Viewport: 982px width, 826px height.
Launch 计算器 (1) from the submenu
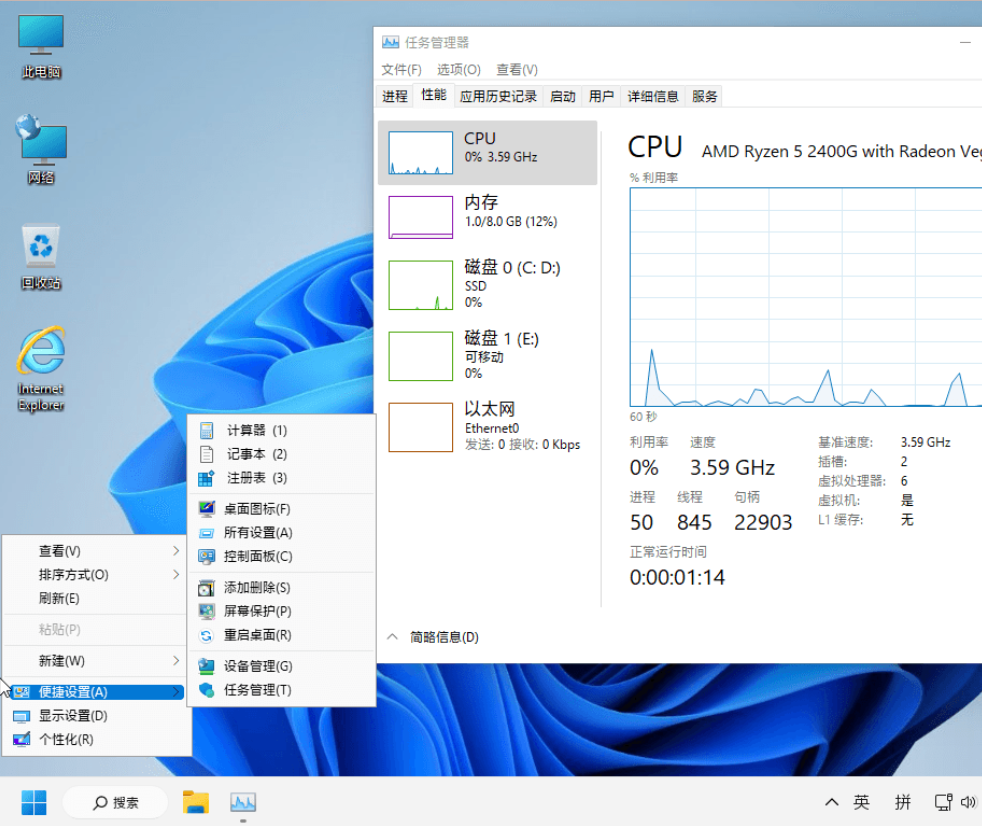[x=282, y=430]
